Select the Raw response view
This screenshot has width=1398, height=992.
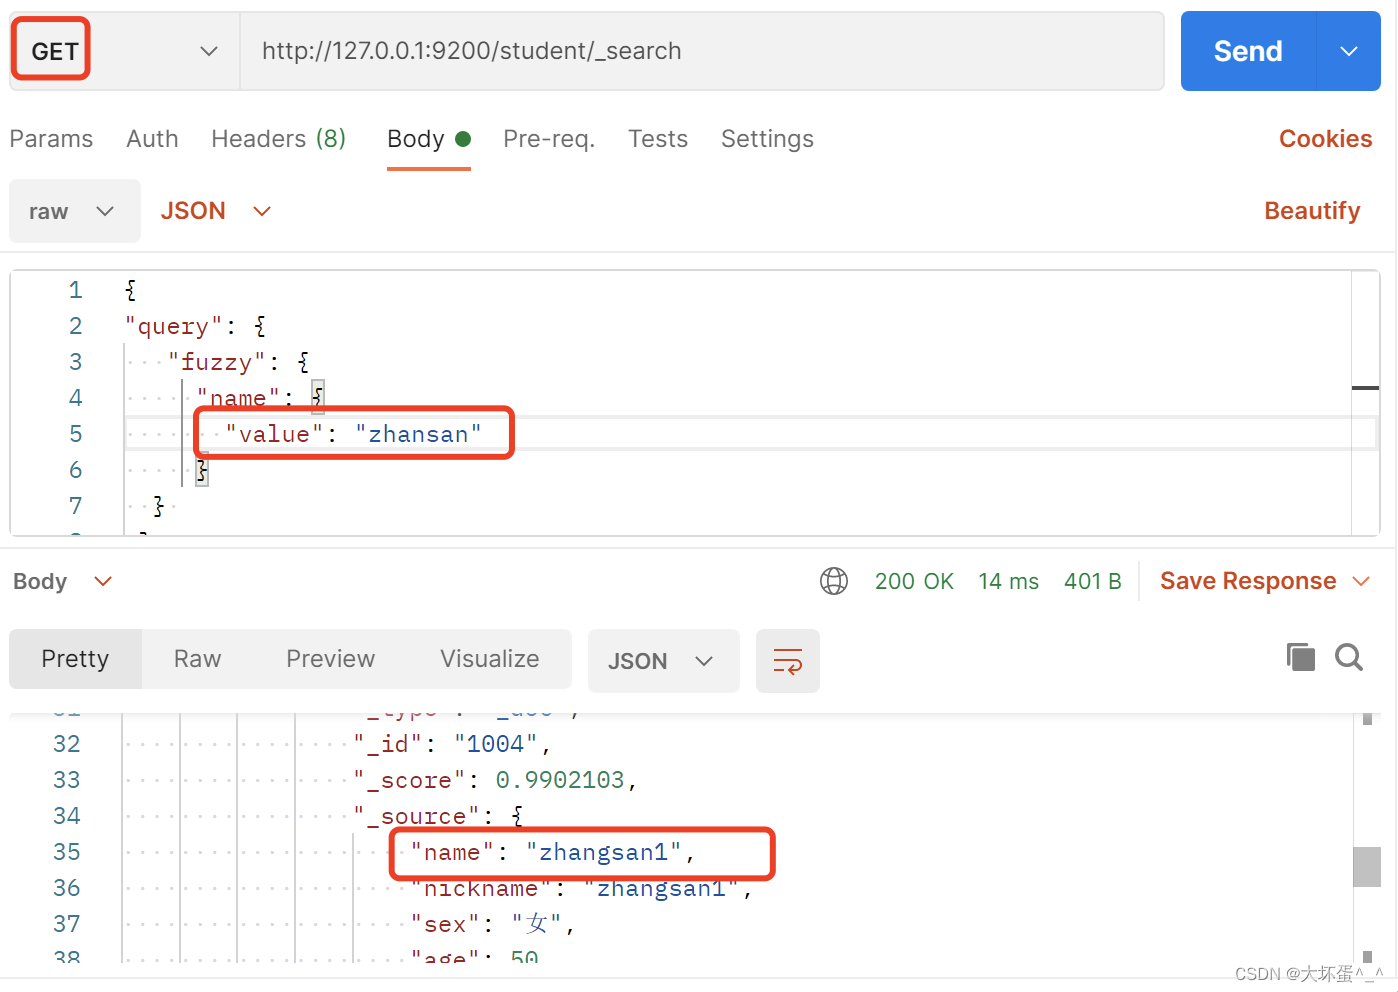tap(197, 659)
